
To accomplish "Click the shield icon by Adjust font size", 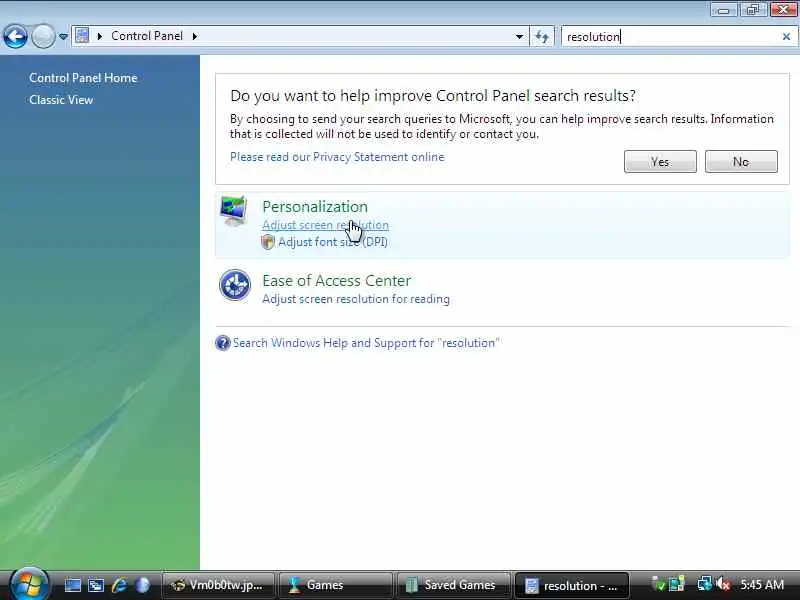I will [x=268, y=242].
